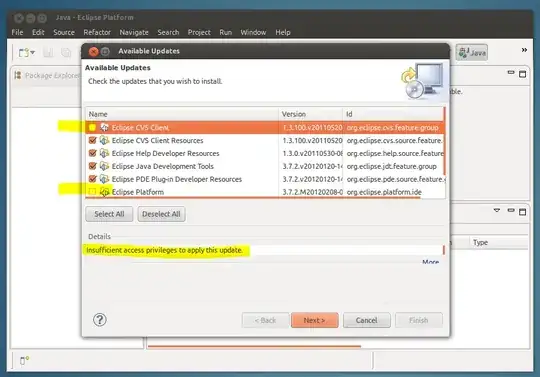Viewport: 540px width, 377px height.
Task: Click the New wizard toolbar icon
Action: [x=24, y=53]
